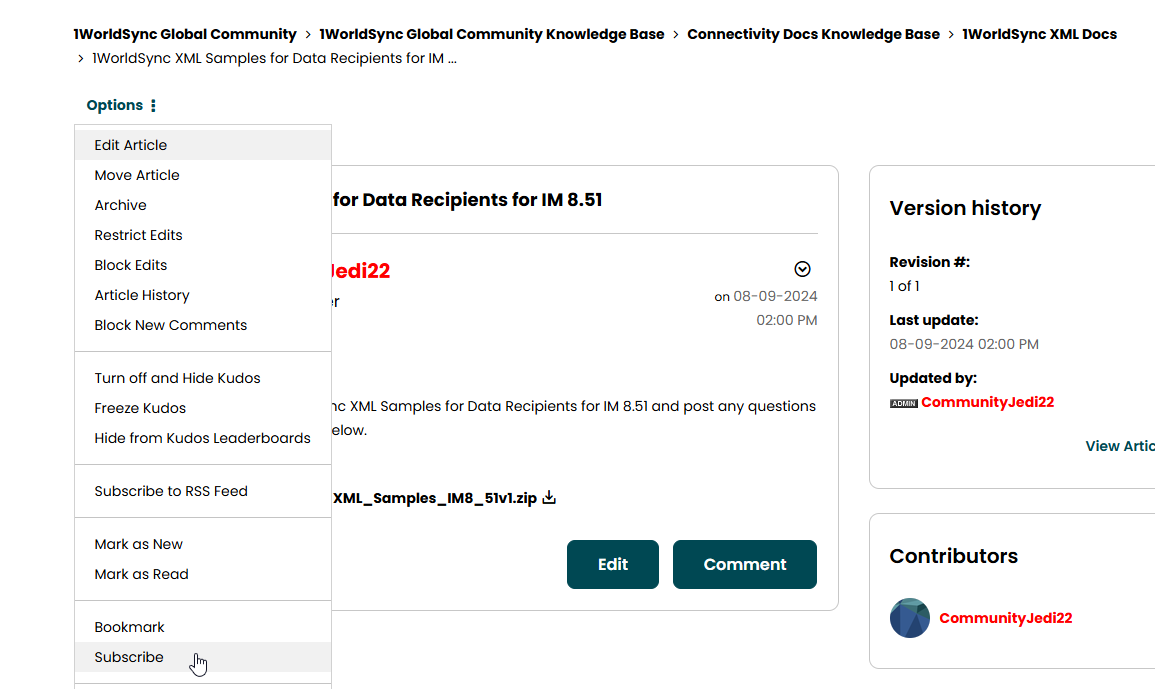Turn off and Hide Kudos

click(x=177, y=377)
